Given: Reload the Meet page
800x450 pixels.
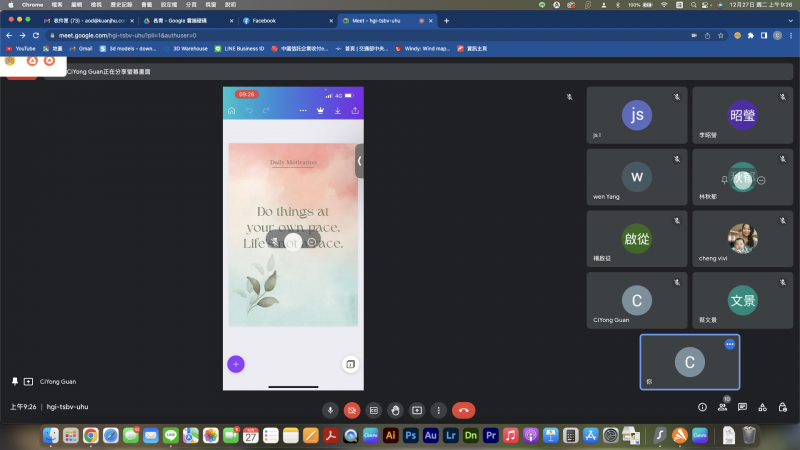Looking at the screenshot, I should click(x=36, y=35).
